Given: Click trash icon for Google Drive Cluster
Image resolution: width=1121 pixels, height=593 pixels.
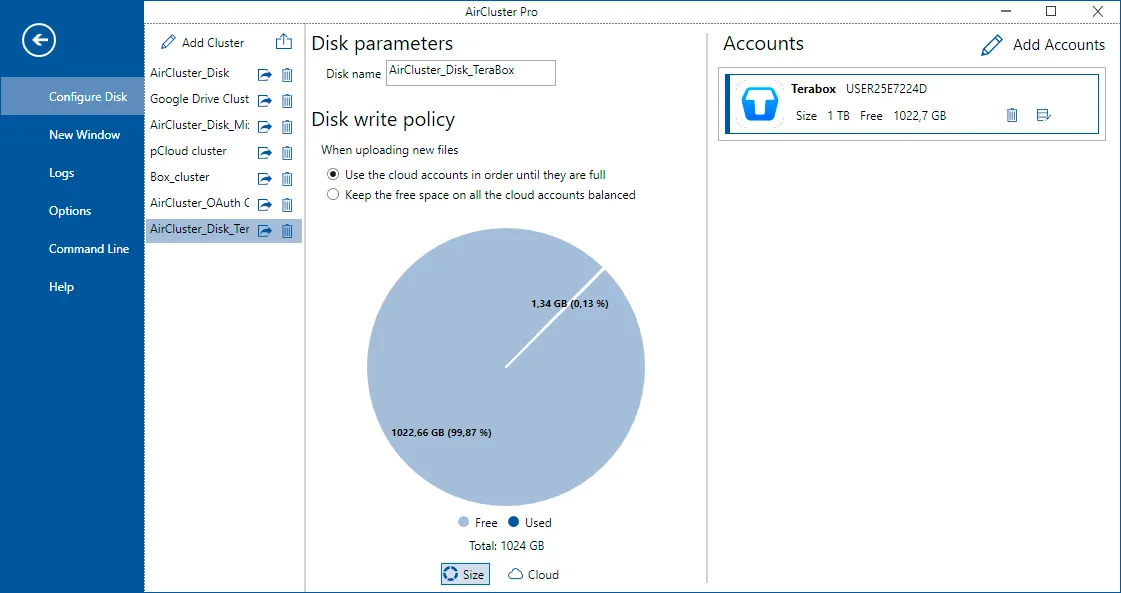Looking at the screenshot, I should (287, 100).
